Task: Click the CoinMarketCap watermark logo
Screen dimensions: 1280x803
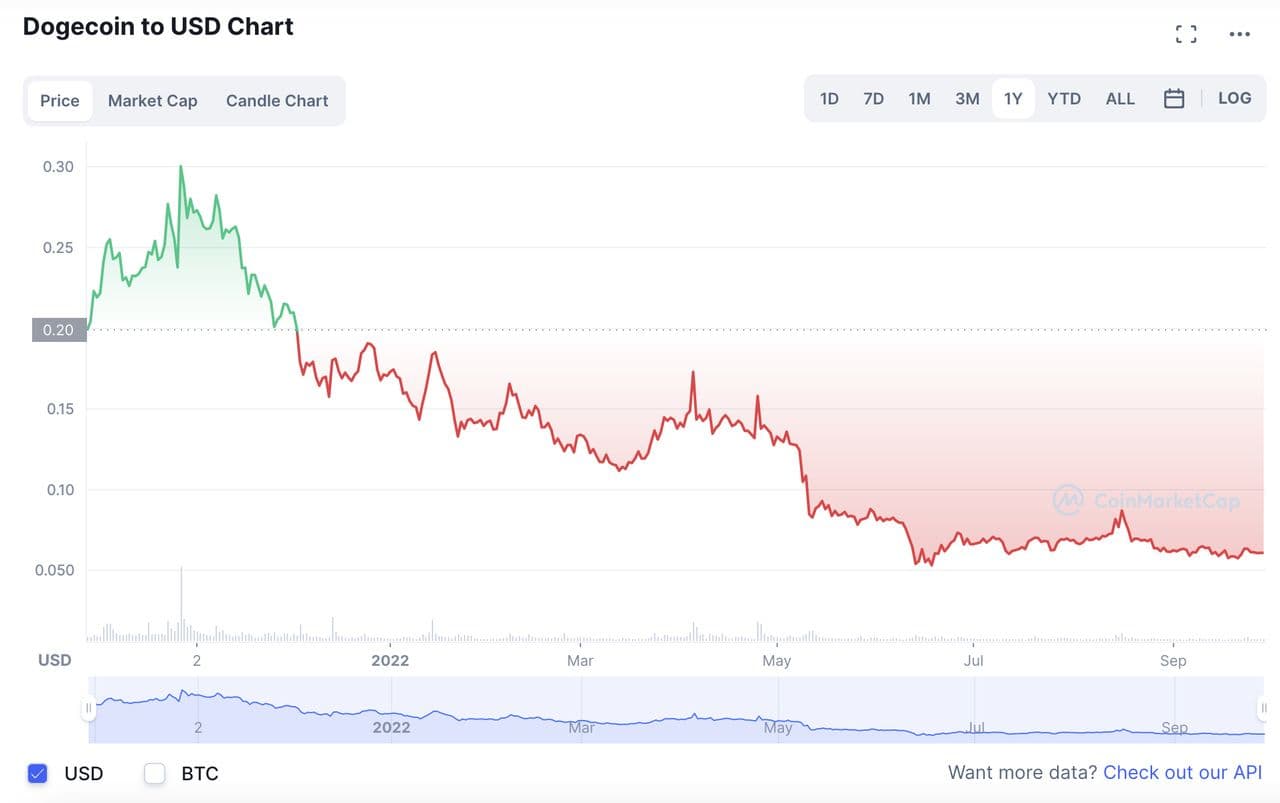Action: (1145, 500)
